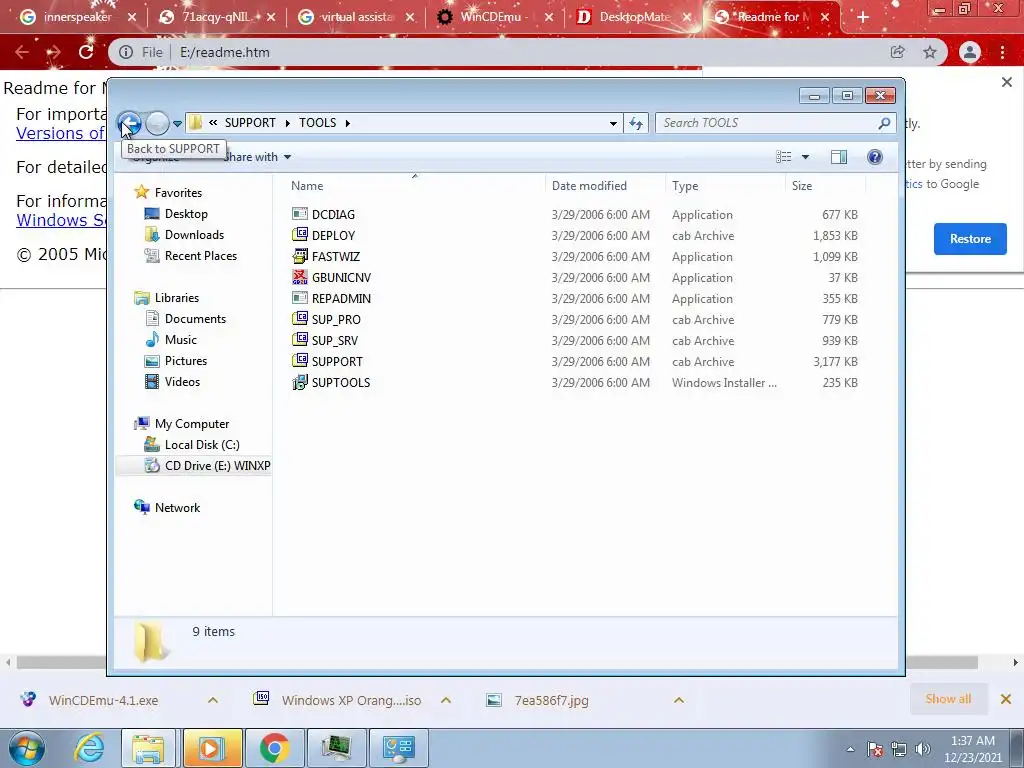Click Show all downloads
The image size is (1024, 768).
[x=948, y=699]
